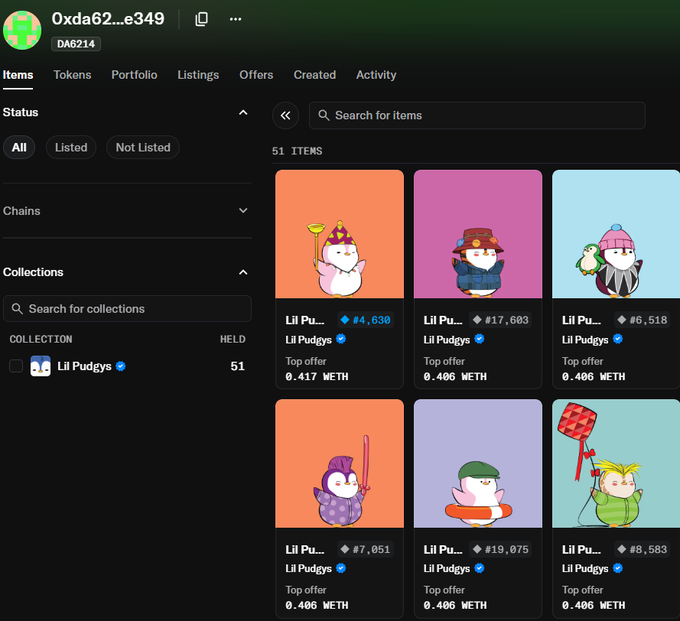
Task: Open Lil Pudgys link on #7,051 card
Action: (x=308, y=569)
